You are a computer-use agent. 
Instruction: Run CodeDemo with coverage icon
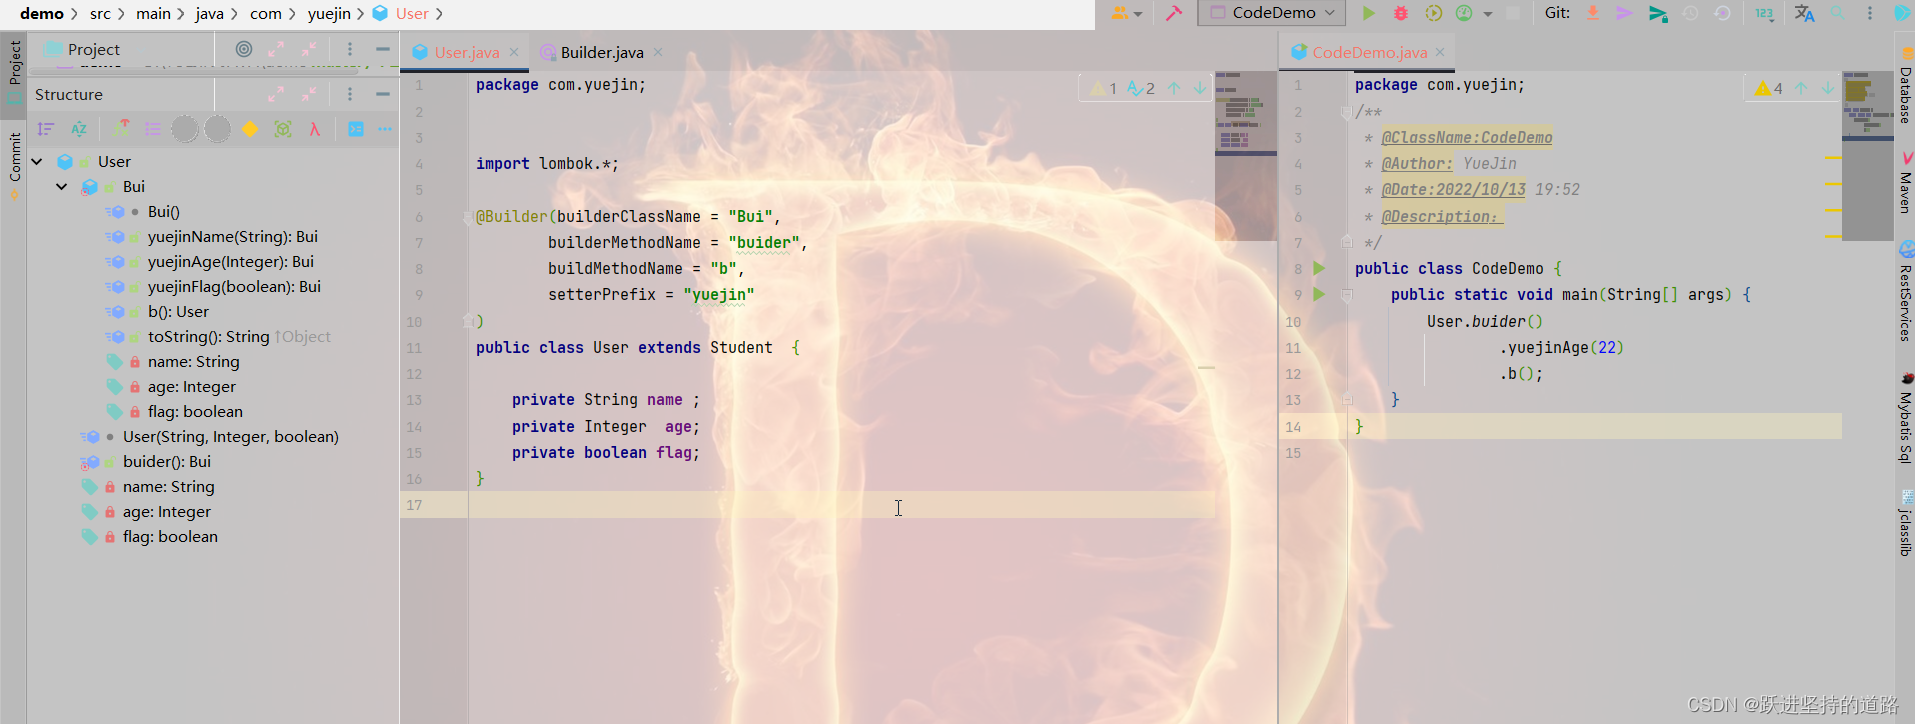[x=1433, y=13]
